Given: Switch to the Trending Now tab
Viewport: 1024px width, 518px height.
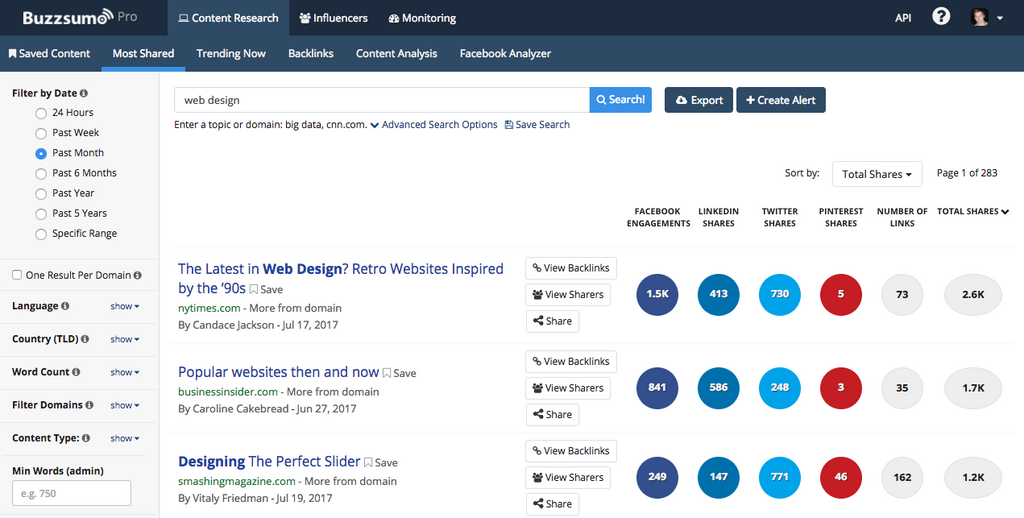Looking at the screenshot, I should 231,53.
